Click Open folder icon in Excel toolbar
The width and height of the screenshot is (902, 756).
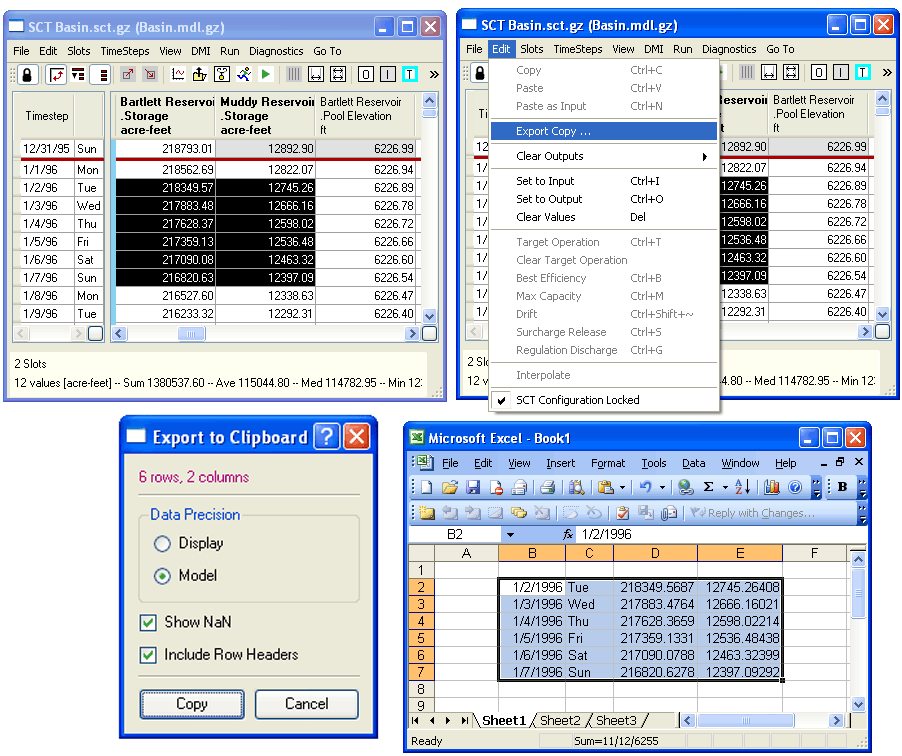coord(450,487)
